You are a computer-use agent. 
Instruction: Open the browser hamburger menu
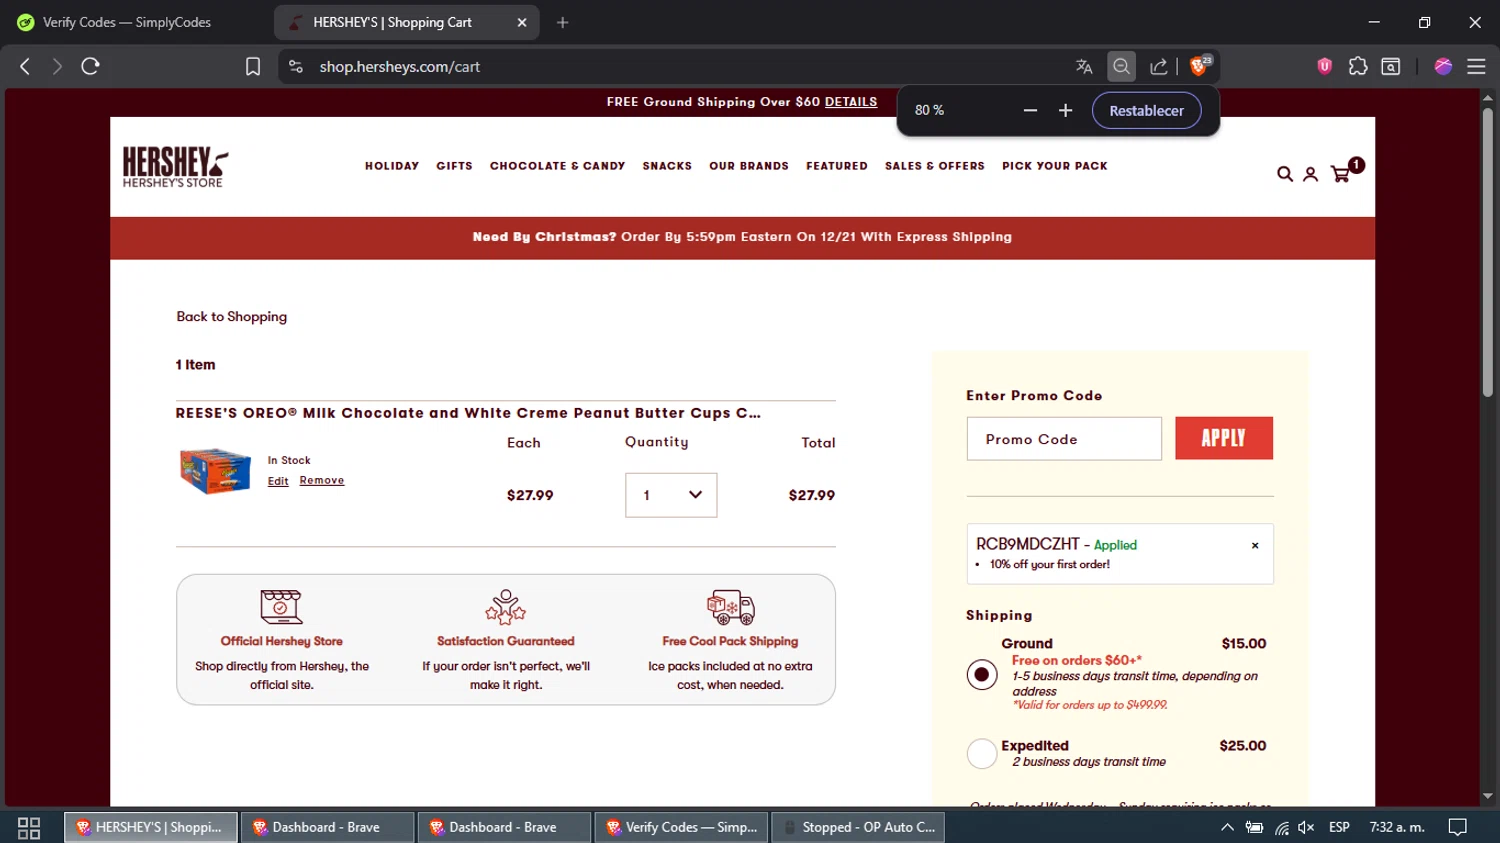coord(1476,66)
